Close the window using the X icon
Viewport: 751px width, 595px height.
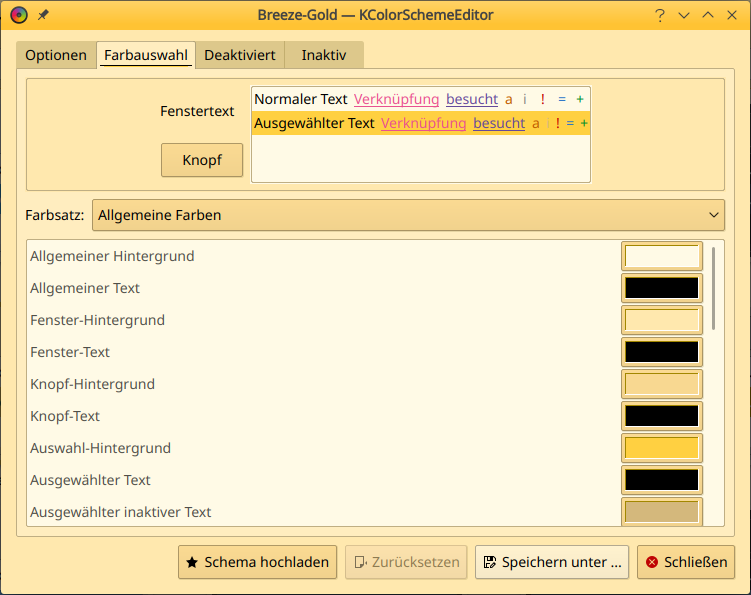point(732,15)
